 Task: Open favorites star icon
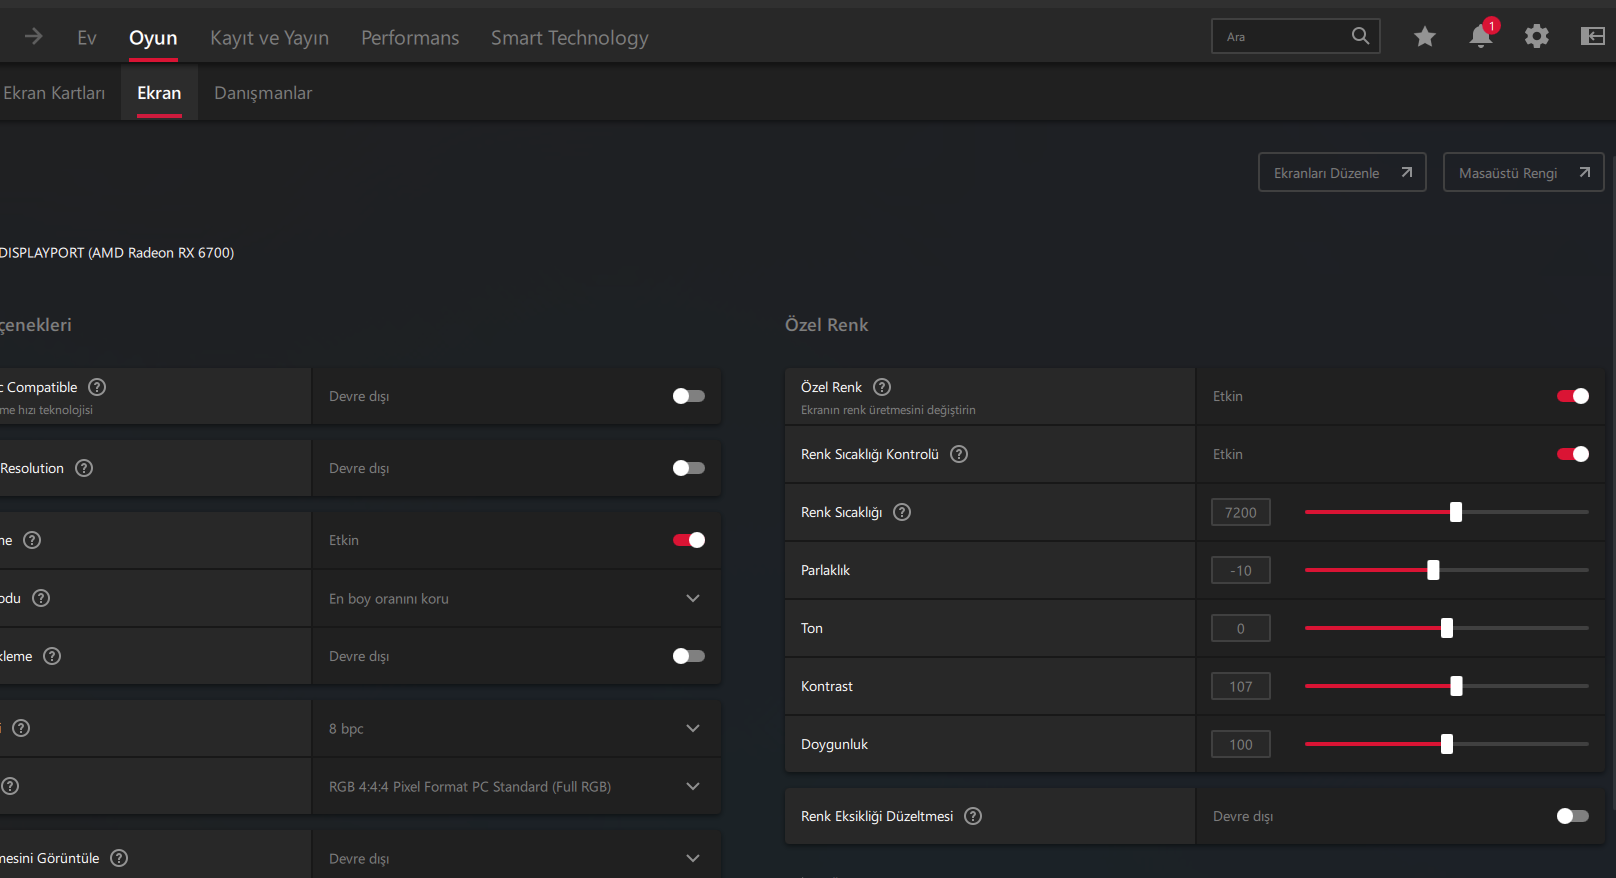tap(1425, 37)
